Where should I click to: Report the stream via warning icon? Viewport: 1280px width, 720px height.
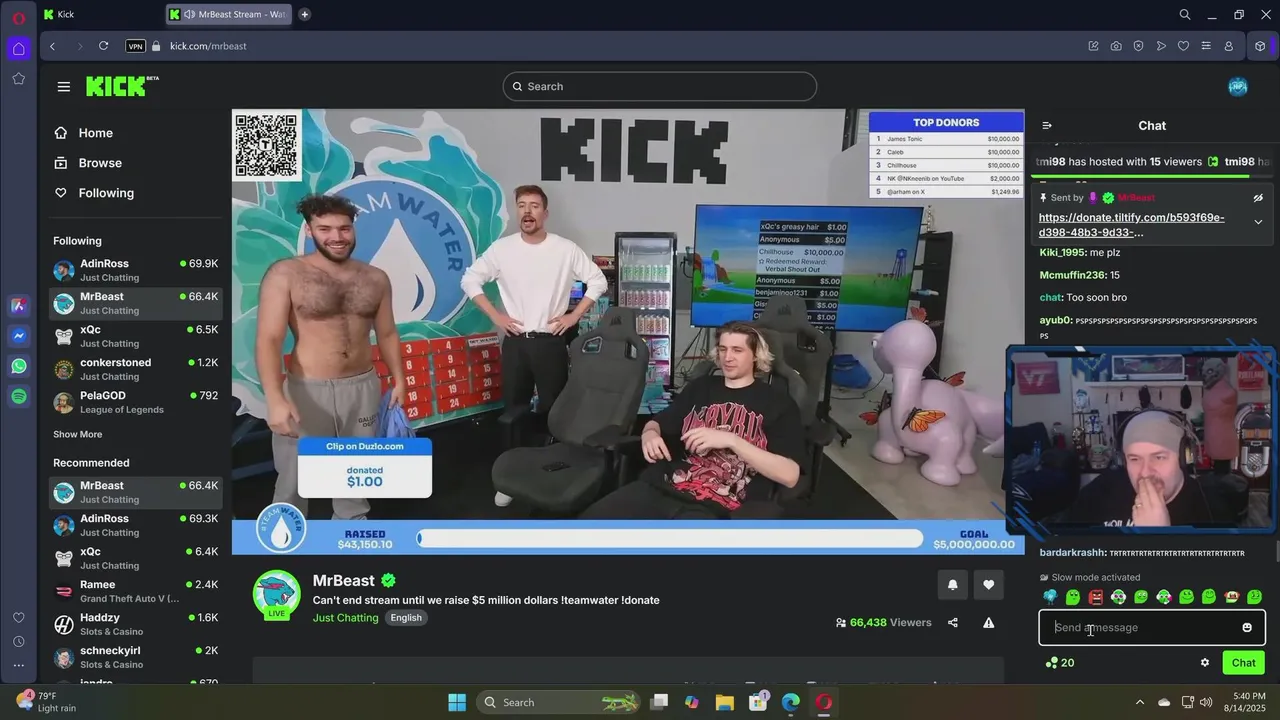989,623
